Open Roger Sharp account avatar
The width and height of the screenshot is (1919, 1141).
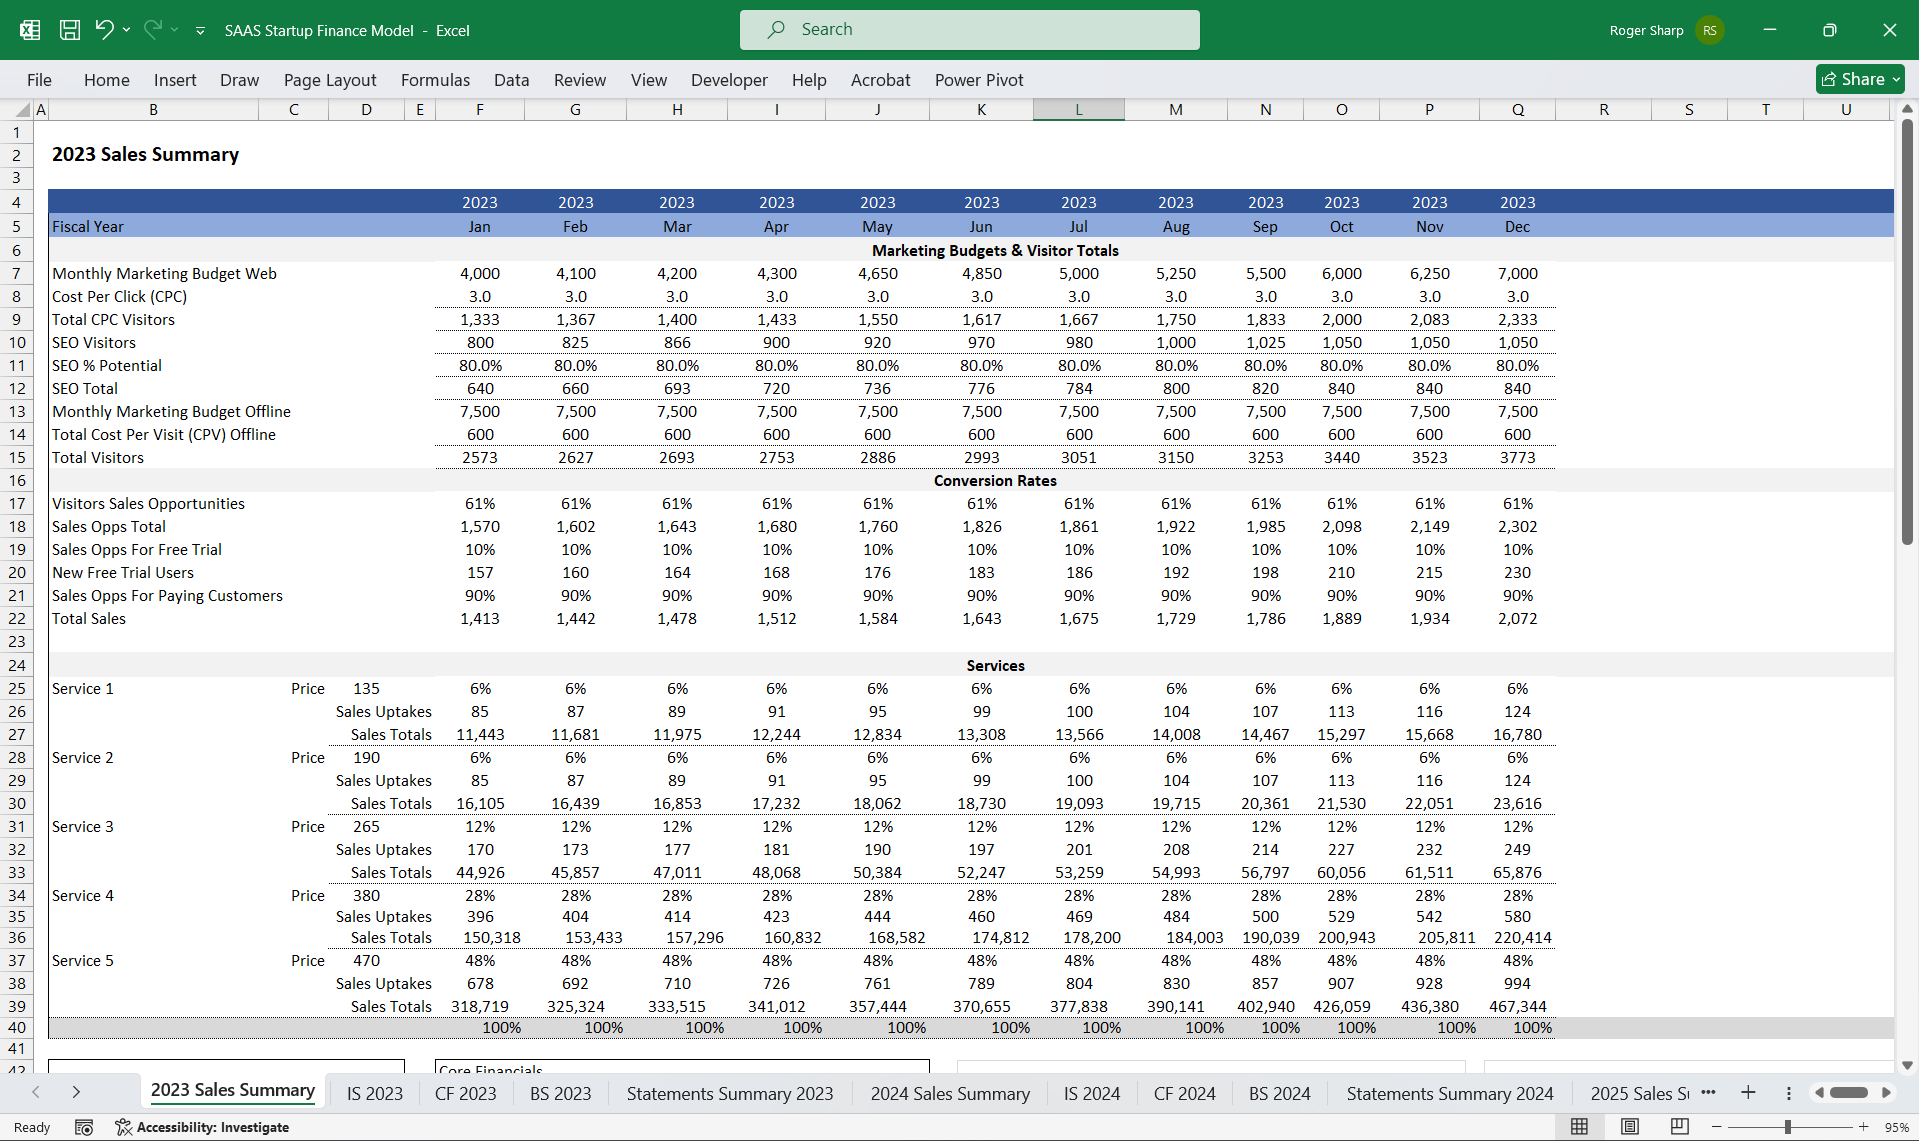[1710, 30]
